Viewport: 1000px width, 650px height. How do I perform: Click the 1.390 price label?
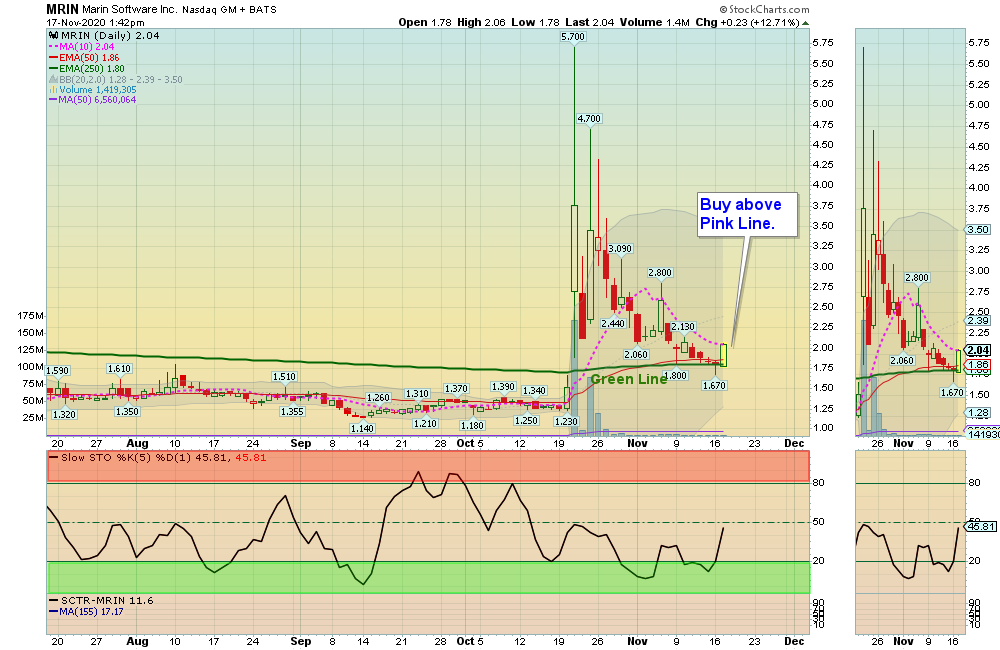503,387
